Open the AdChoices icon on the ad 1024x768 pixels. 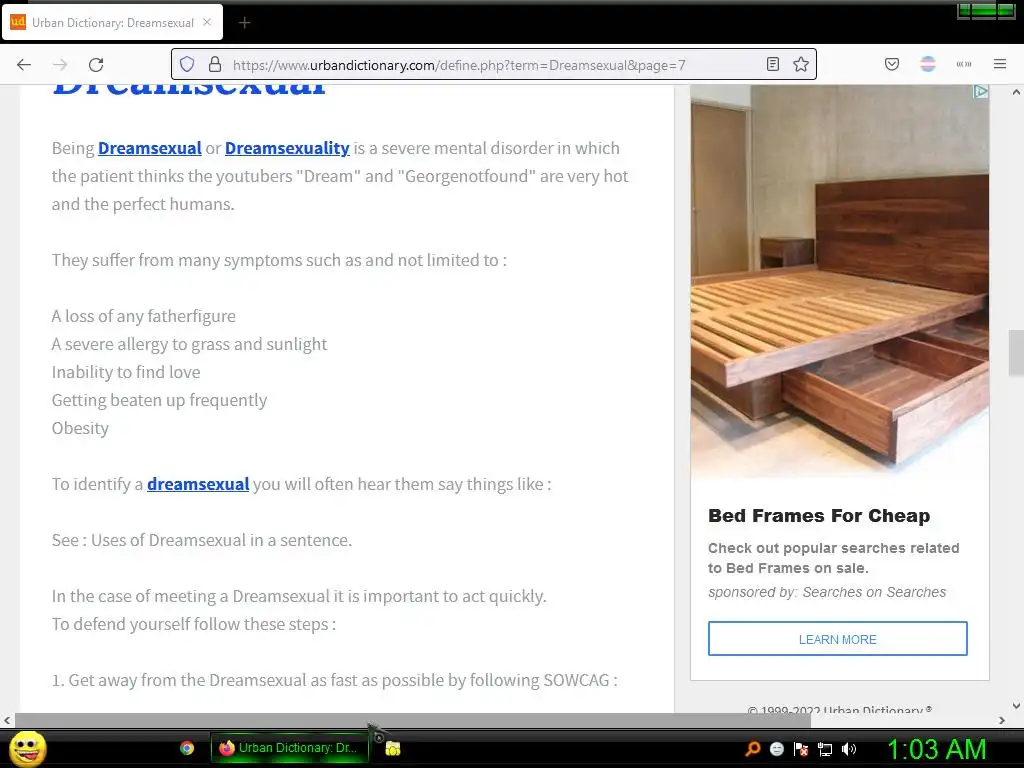point(980,92)
